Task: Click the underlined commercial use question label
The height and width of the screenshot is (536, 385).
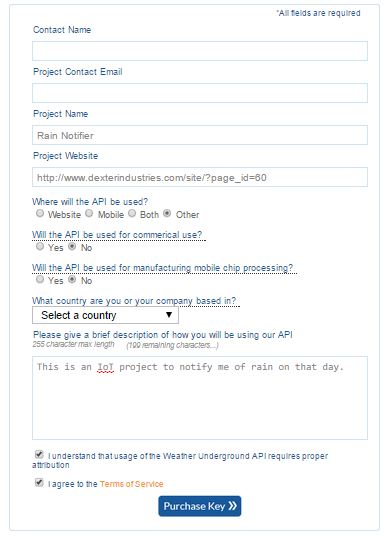Action: (x=117, y=235)
